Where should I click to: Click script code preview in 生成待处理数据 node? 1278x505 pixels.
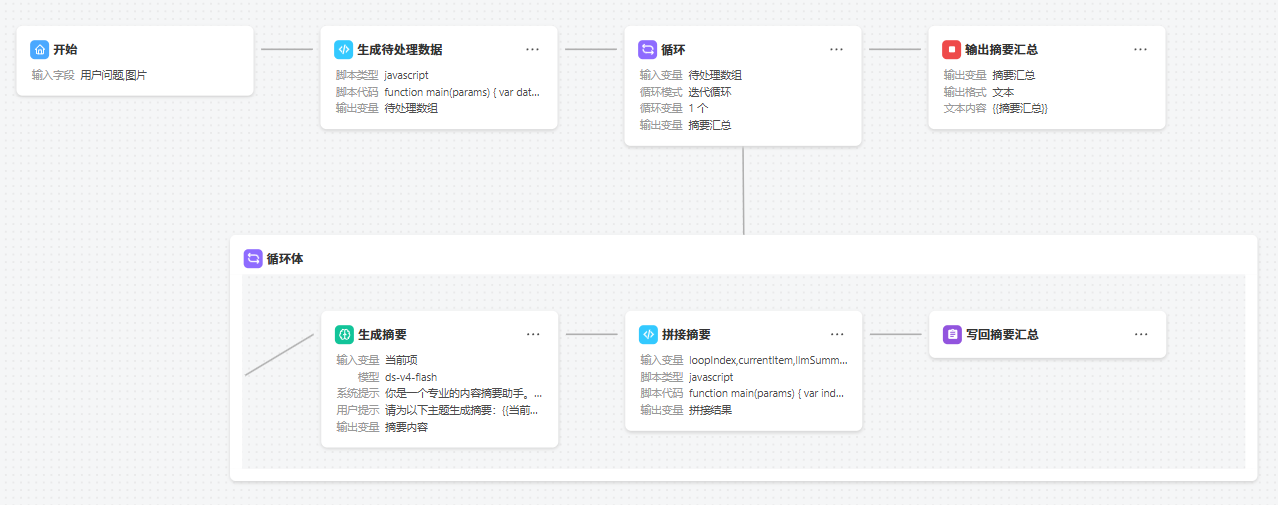coord(462,92)
